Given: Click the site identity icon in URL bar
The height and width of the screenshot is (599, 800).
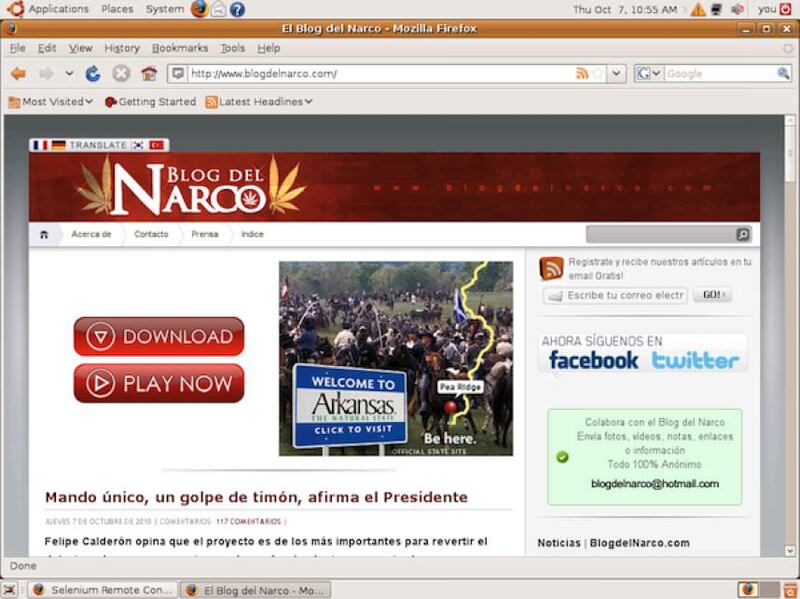Looking at the screenshot, I should [x=178, y=73].
